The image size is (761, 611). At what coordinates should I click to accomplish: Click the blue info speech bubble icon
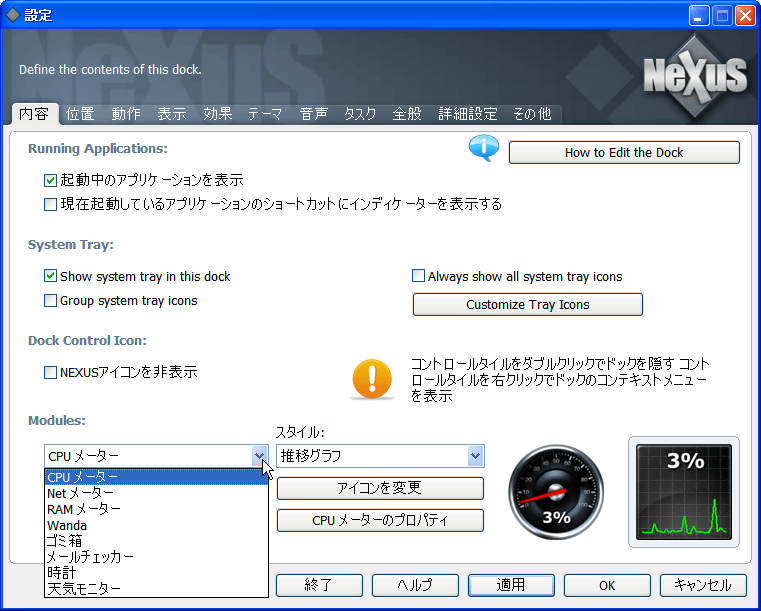coord(484,149)
